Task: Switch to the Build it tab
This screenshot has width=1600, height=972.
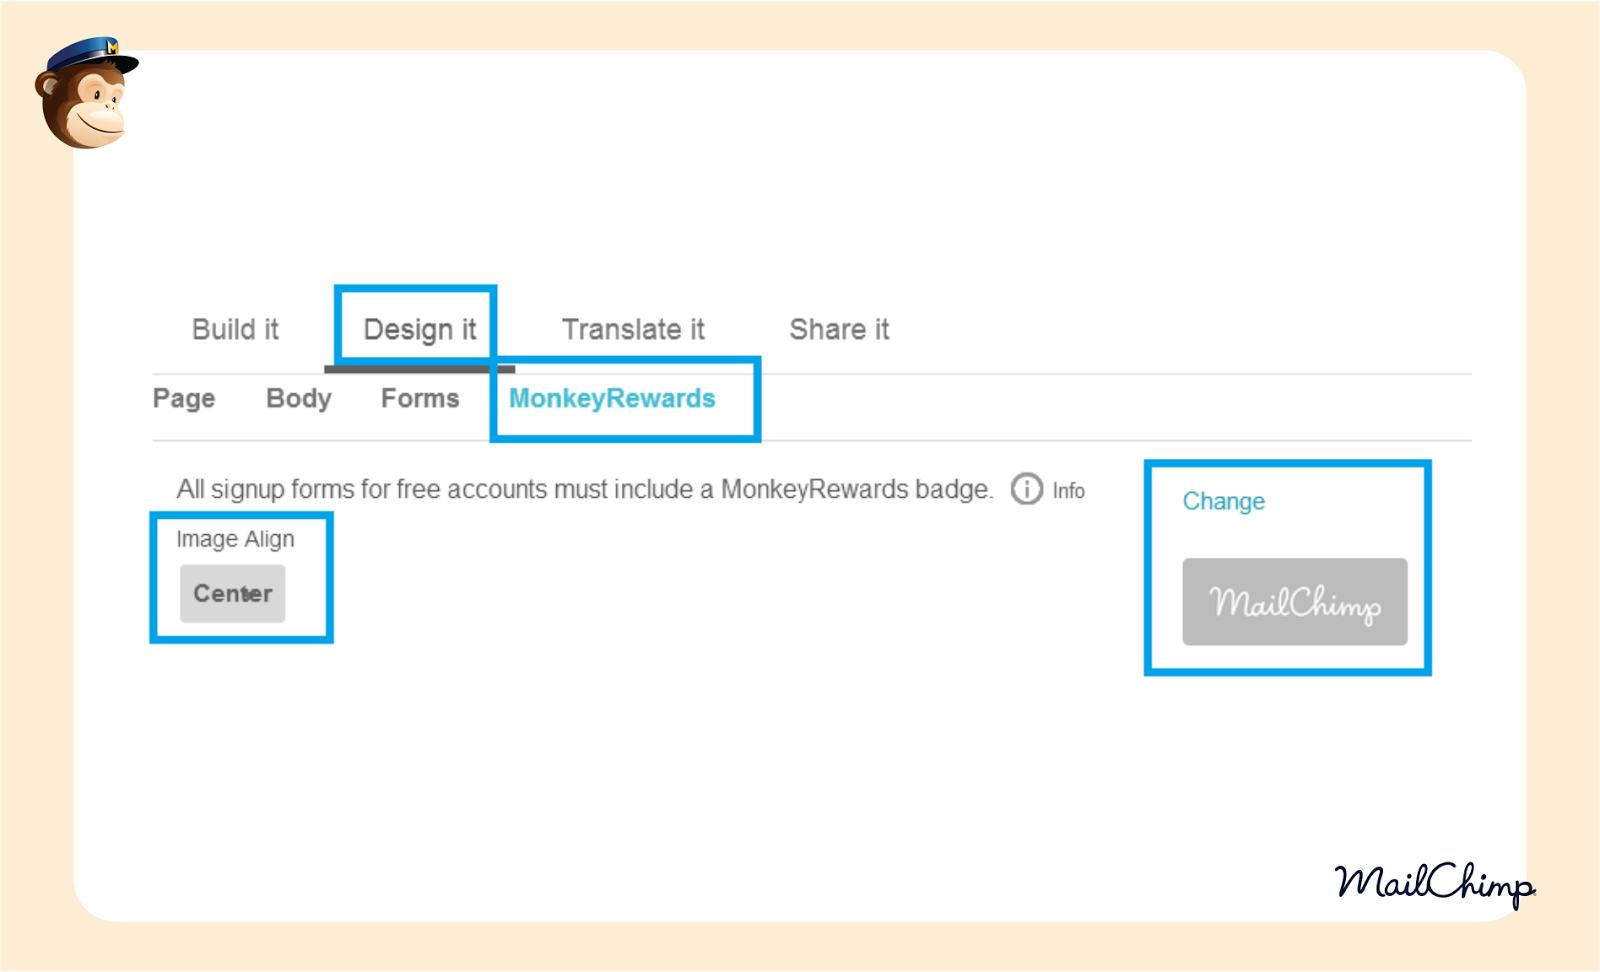Action: tap(235, 330)
